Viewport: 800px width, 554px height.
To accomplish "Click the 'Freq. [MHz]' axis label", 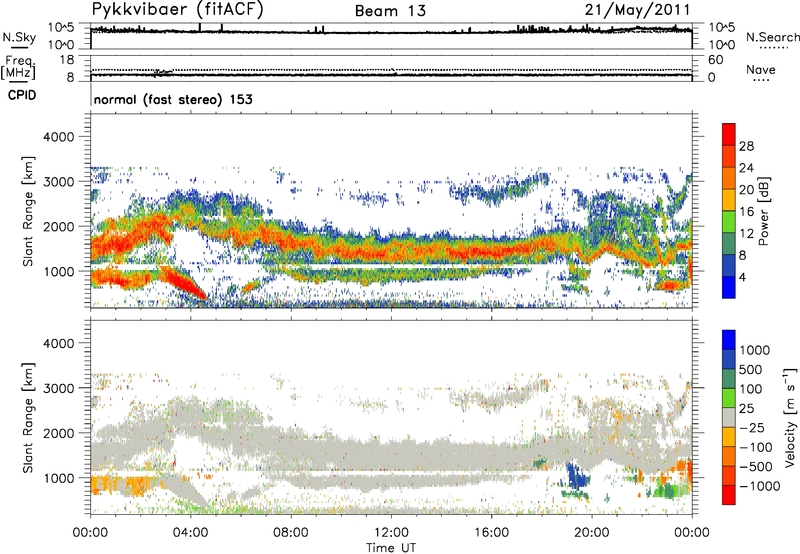I will [x=18, y=68].
